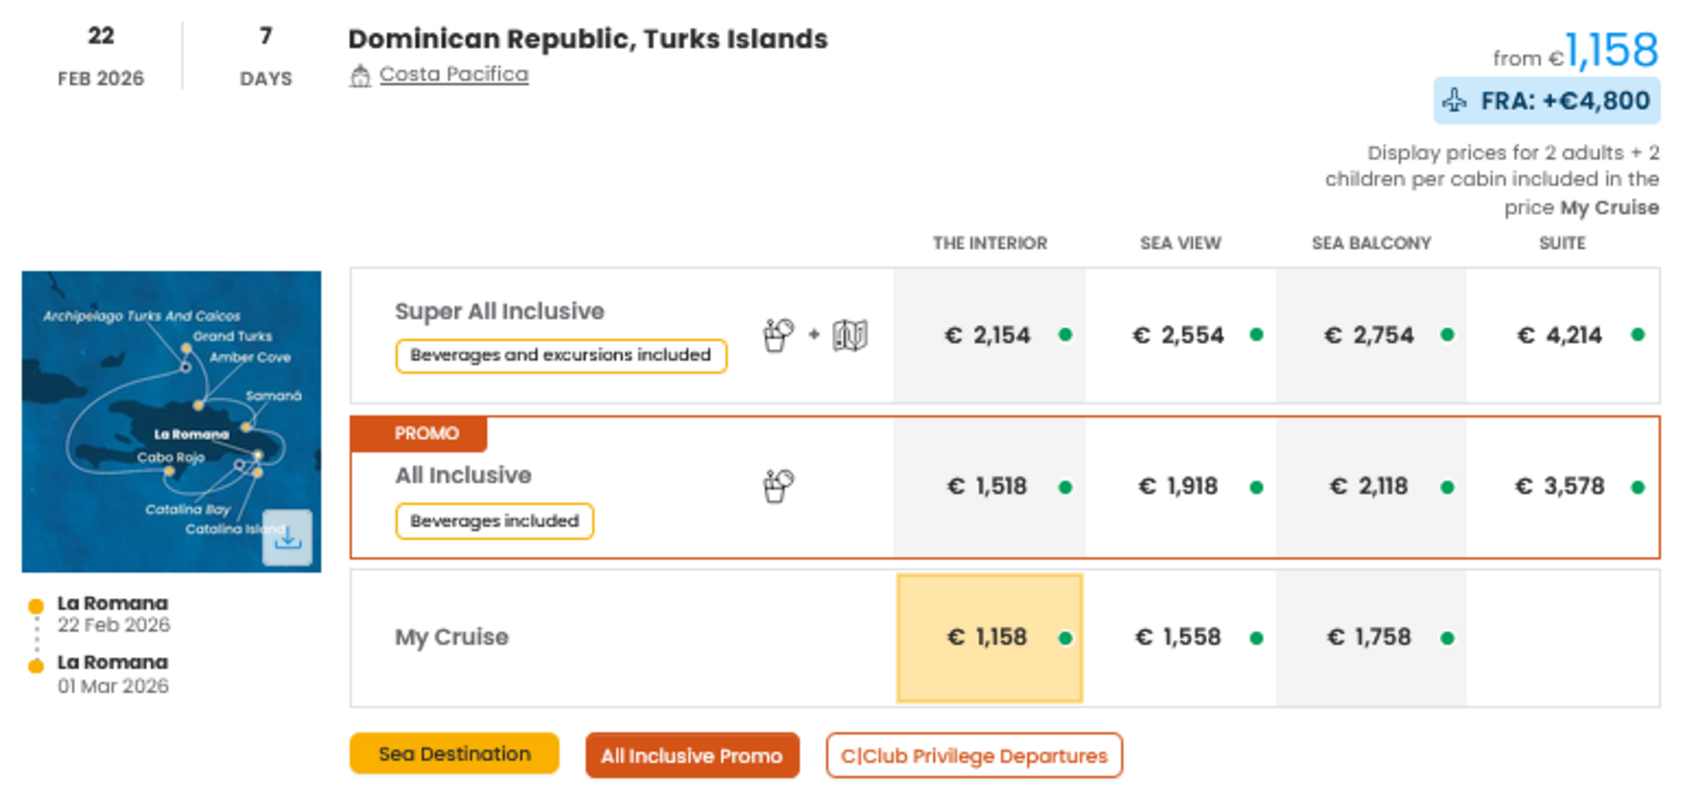
Task: Toggle the green dot next to Interior price €2,154
Action: pyautogui.click(x=1065, y=336)
